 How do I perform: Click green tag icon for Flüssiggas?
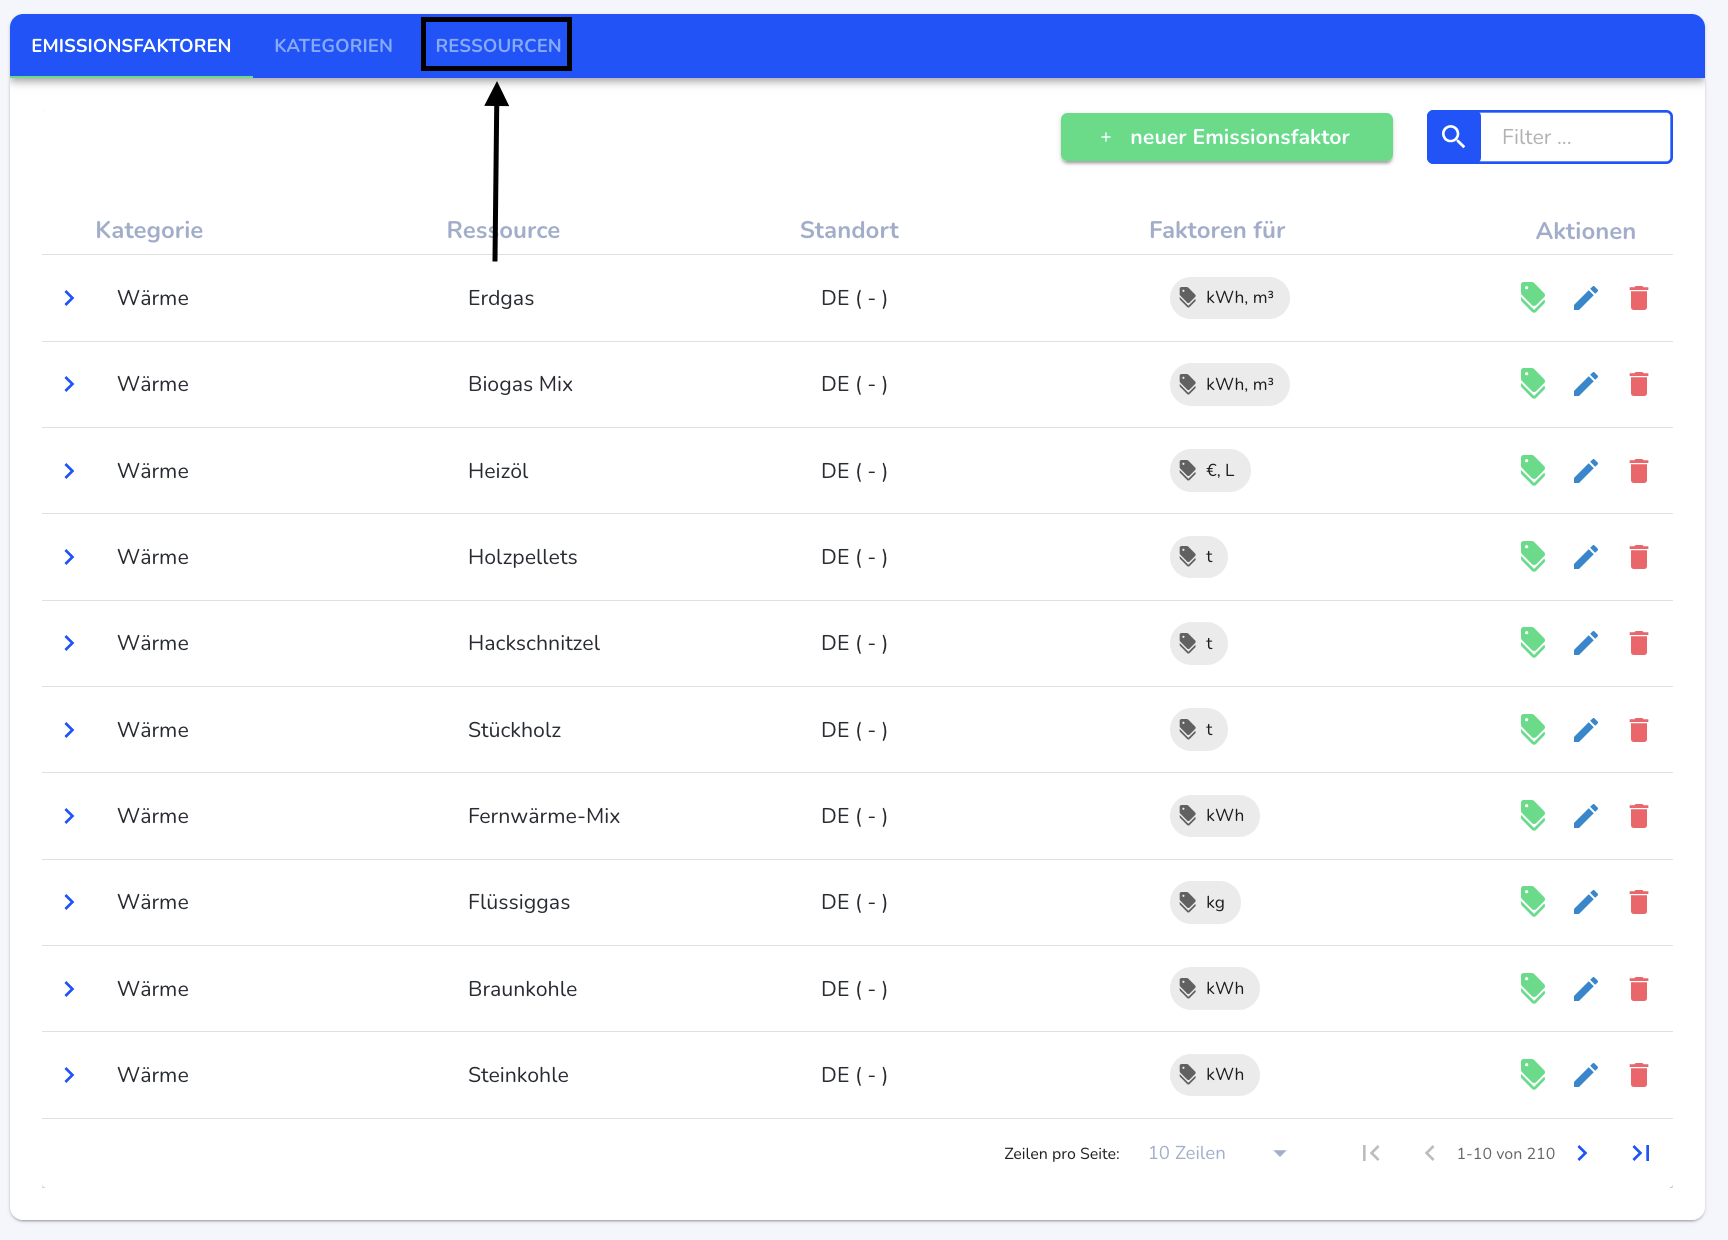[x=1532, y=902]
